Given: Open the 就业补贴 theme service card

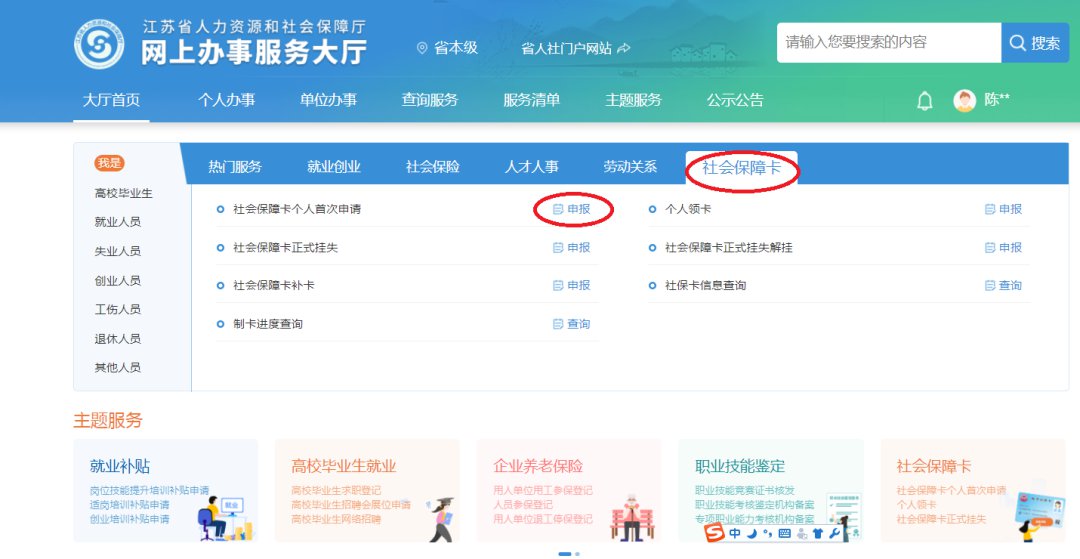Looking at the screenshot, I should point(165,490).
